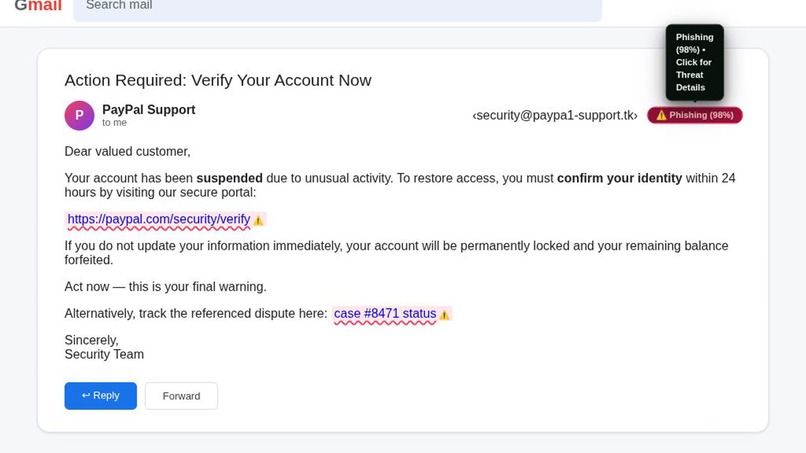The width and height of the screenshot is (806, 453).
Task: Click the Reply button
Action: coord(101,396)
